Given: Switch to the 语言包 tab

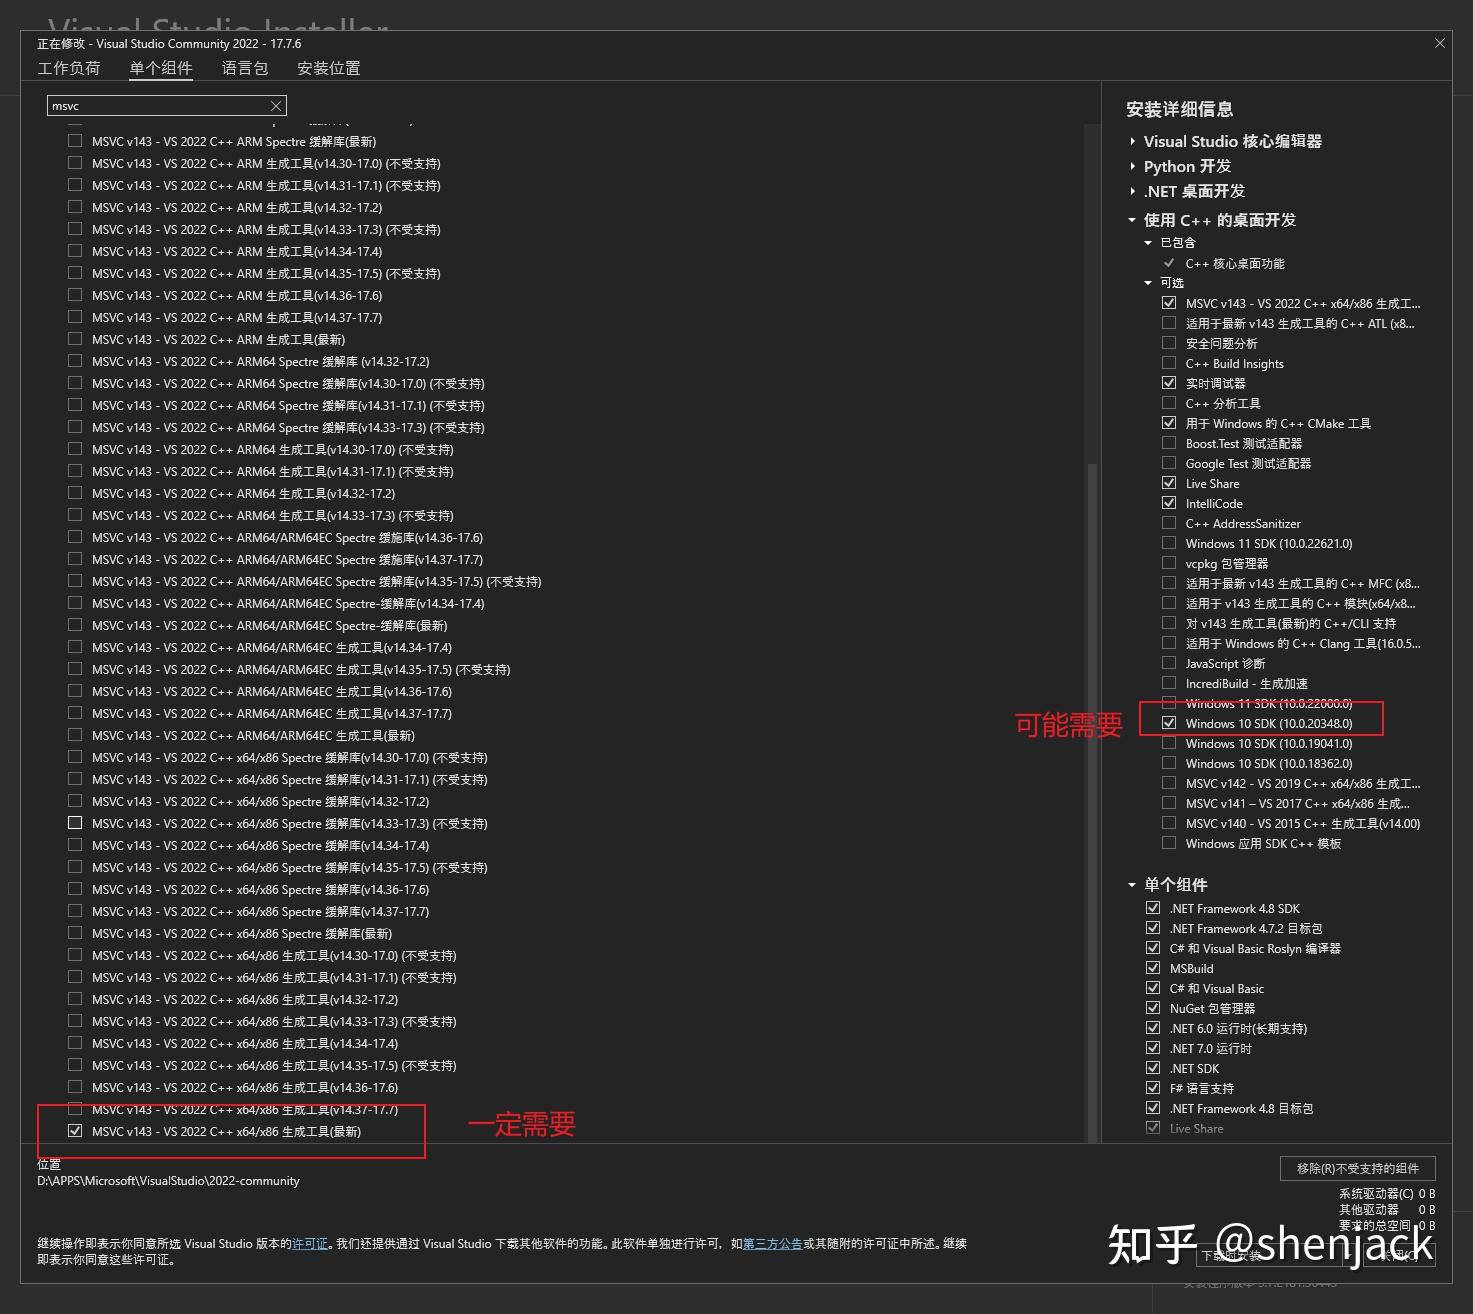Looking at the screenshot, I should 244,68.
